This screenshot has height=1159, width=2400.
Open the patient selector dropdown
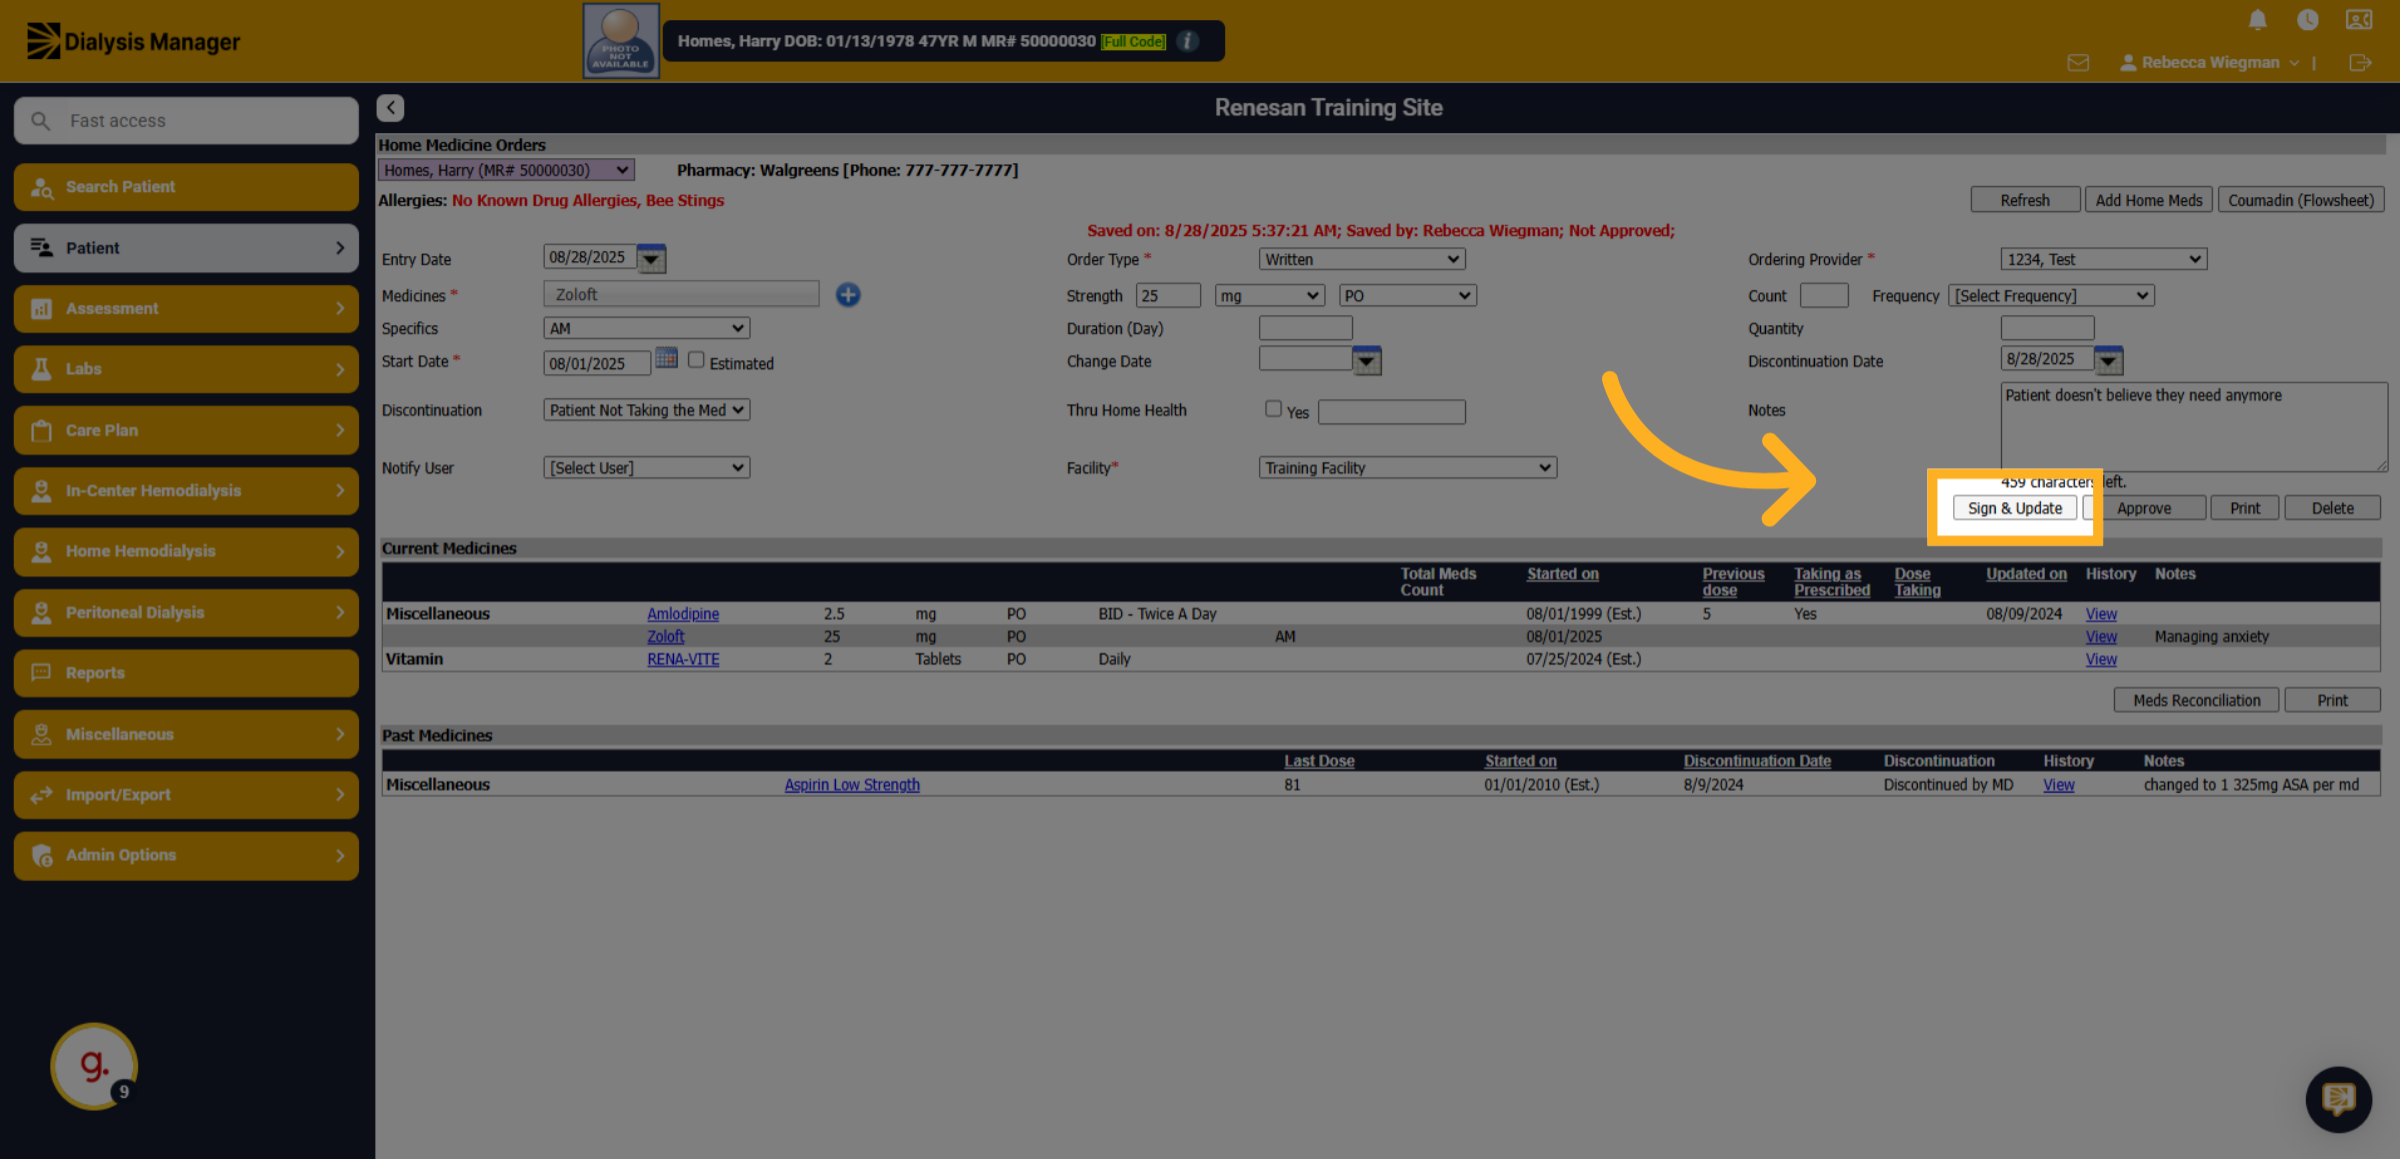click(x=506, y=170)
